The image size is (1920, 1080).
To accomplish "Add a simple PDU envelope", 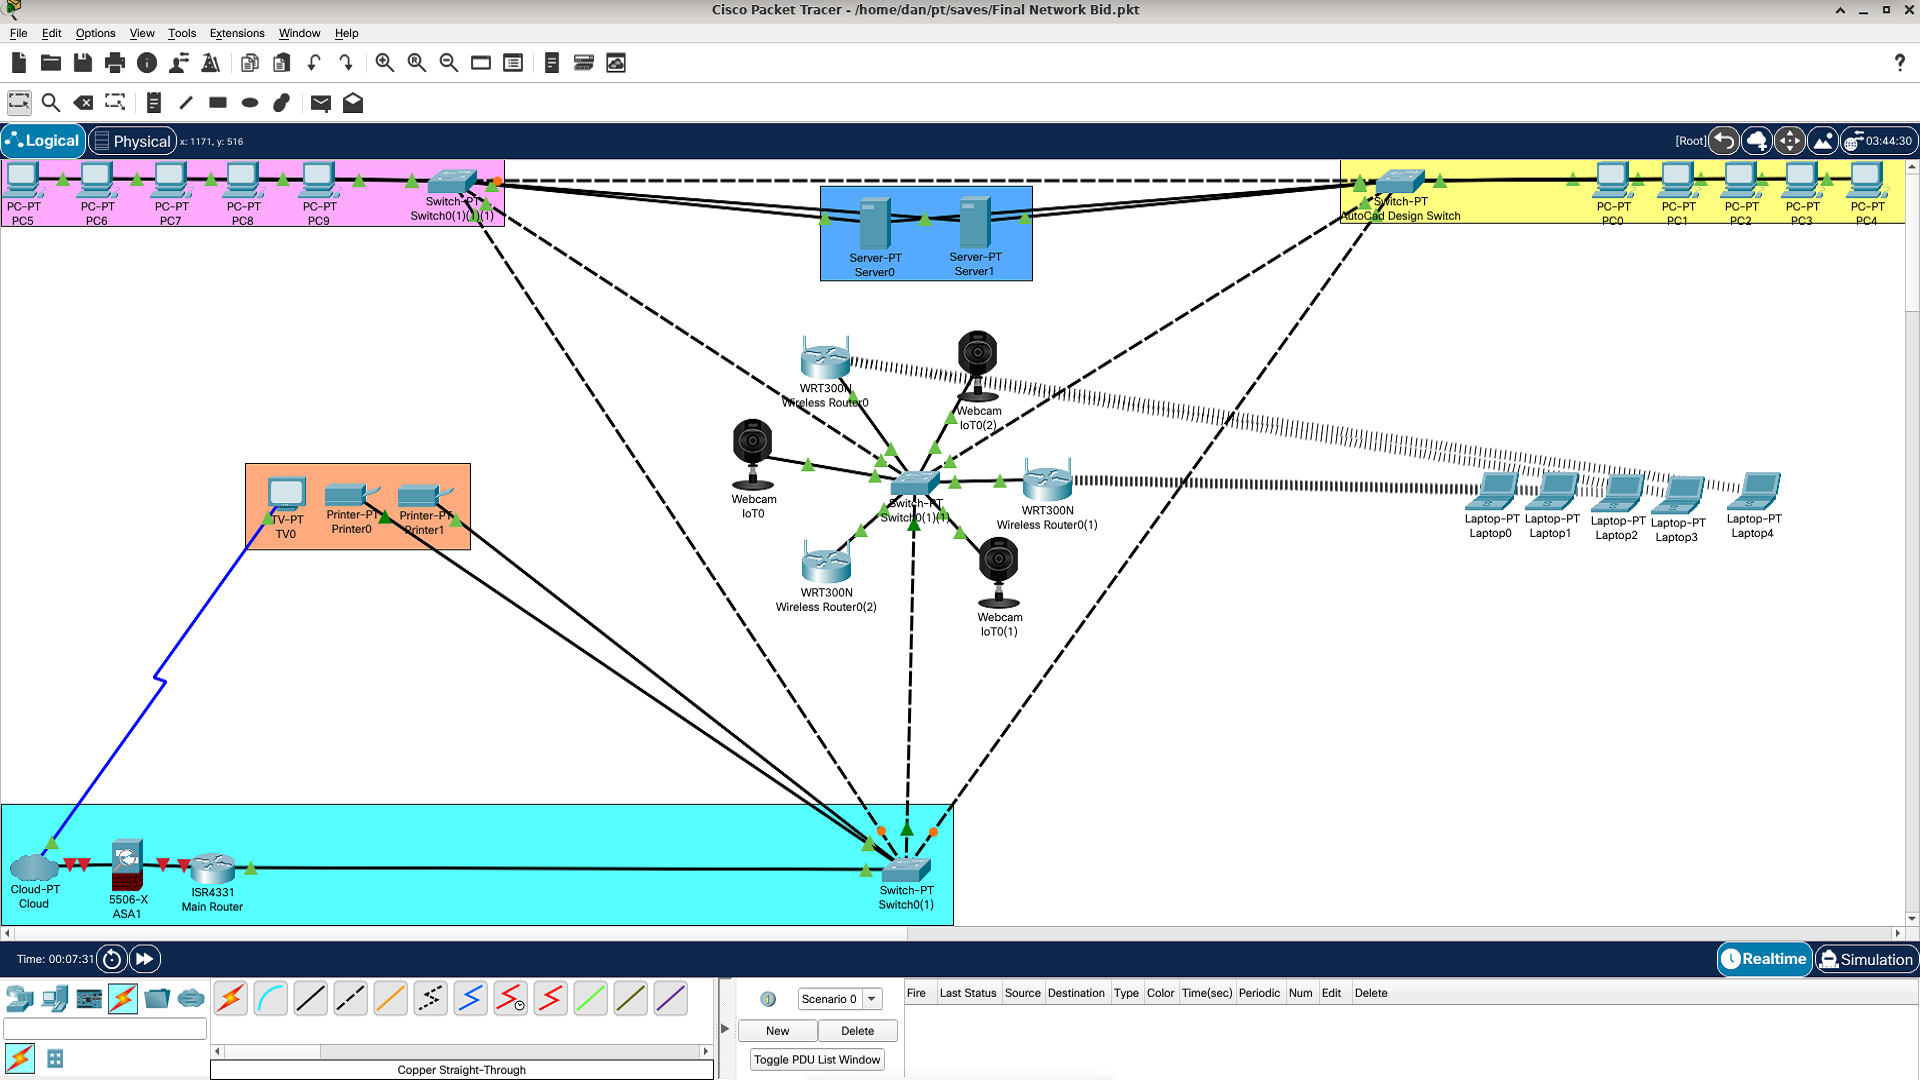I will pyautogui.click(x=321, y=103).
